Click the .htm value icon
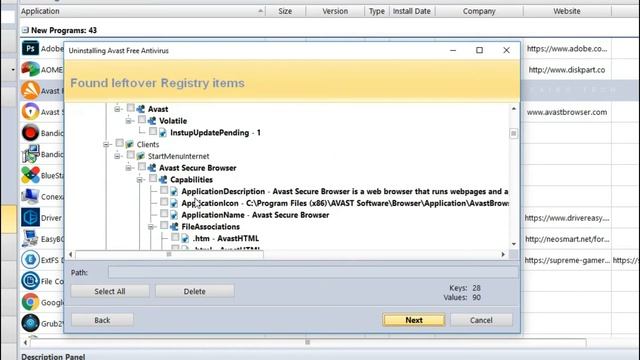This screenshot has height=360, width=640. tap(185, 238)
